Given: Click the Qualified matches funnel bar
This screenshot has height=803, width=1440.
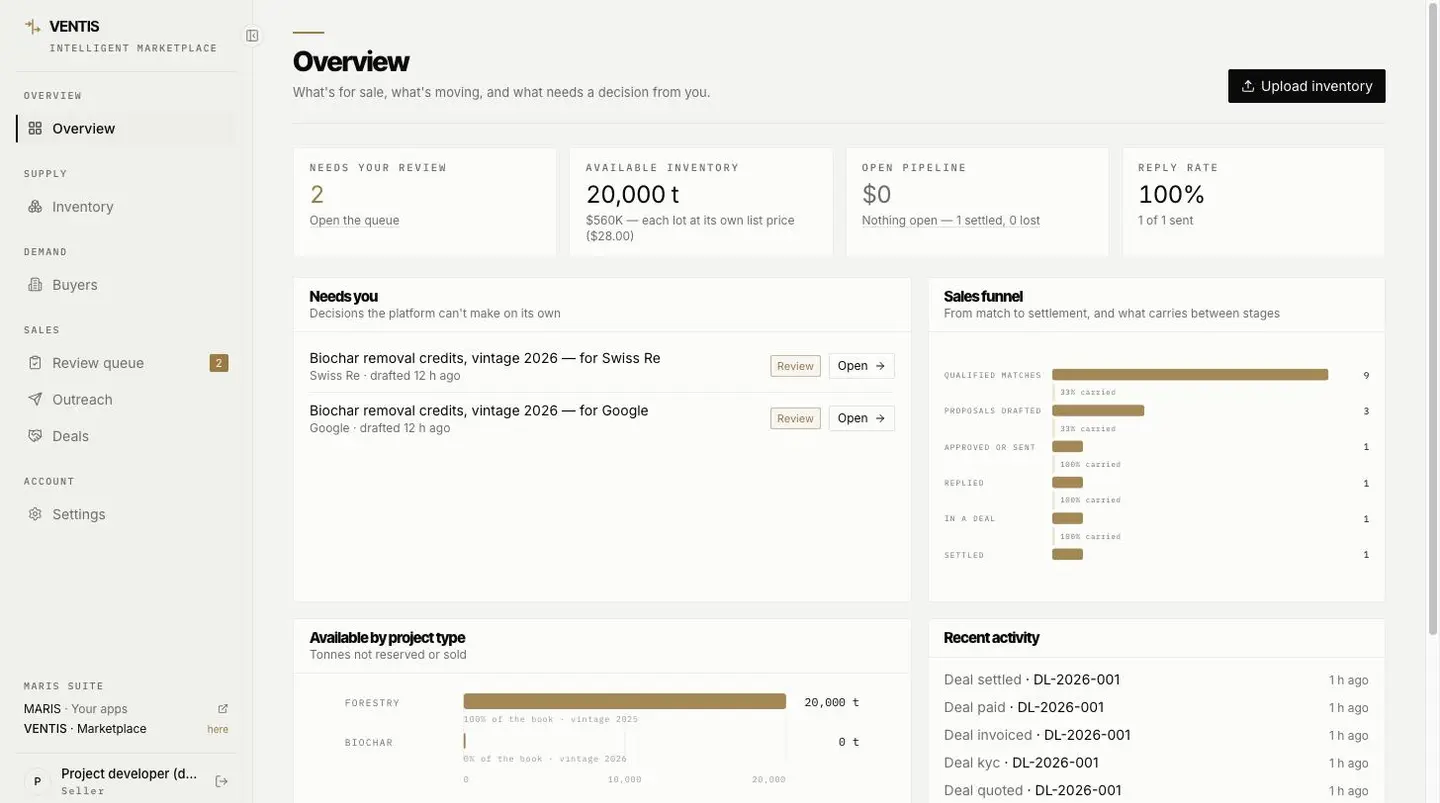Looking at the screenshot, I should point(1190,375).
